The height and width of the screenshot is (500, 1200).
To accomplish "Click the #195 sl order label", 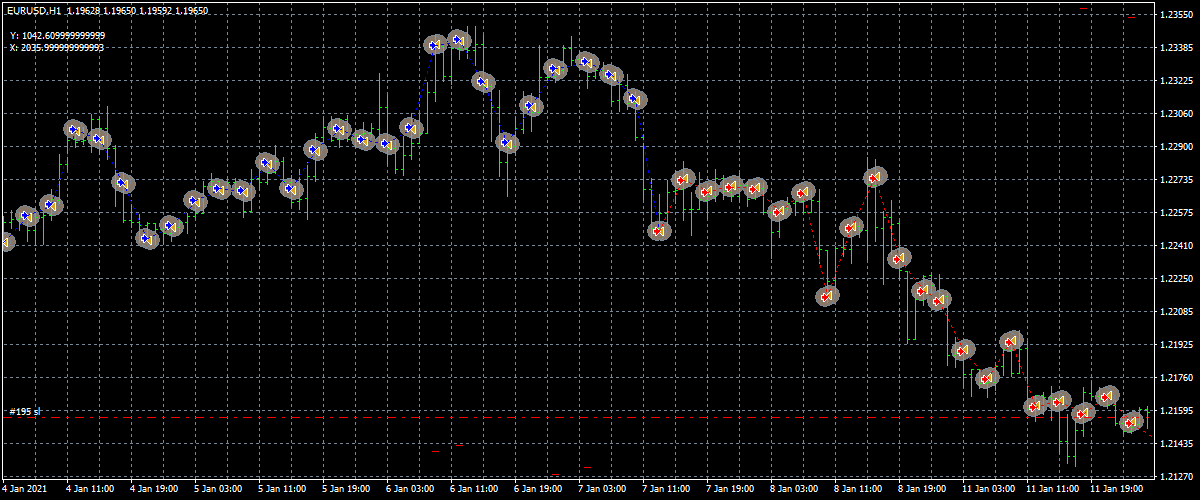I will pyautogui.click(x=25, y=412).
